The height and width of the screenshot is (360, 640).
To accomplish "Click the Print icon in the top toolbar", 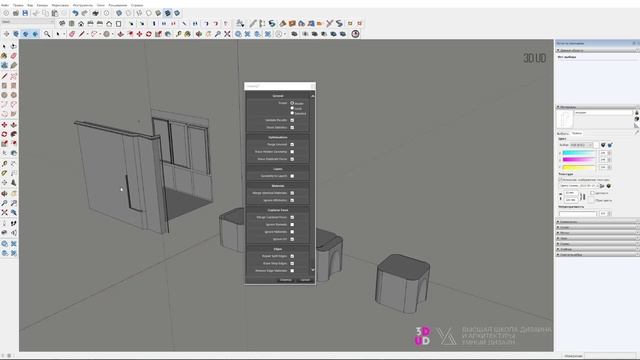I will [95, 13].
